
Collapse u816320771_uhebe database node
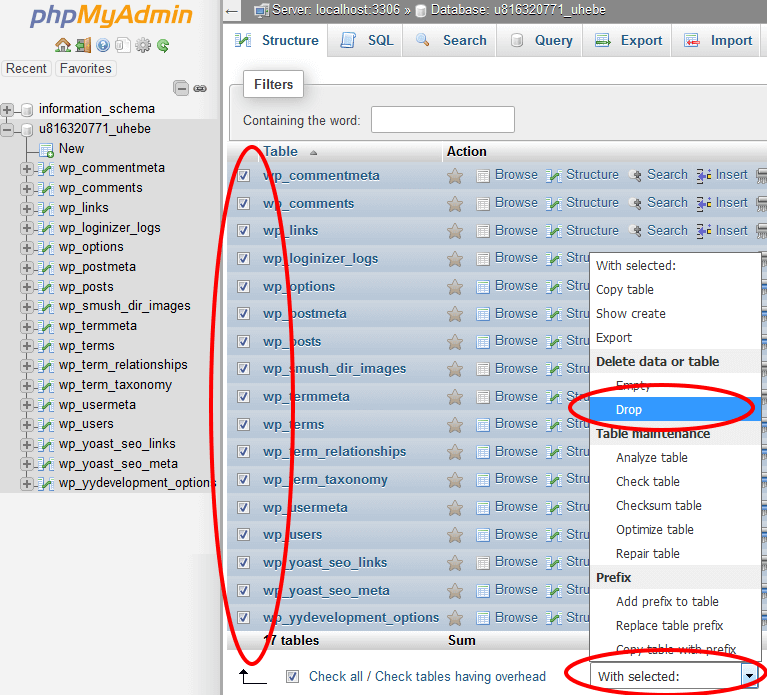(x=7, y=130)
